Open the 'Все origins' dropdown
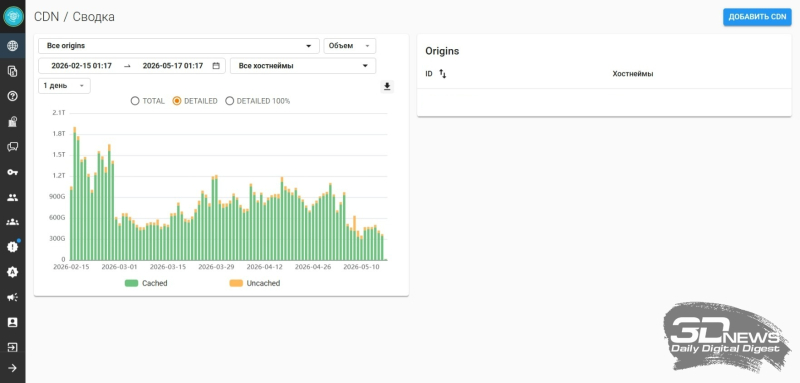The height and width of the screenshot is (383, 800). pyautogui.click(x=179, y=46)
